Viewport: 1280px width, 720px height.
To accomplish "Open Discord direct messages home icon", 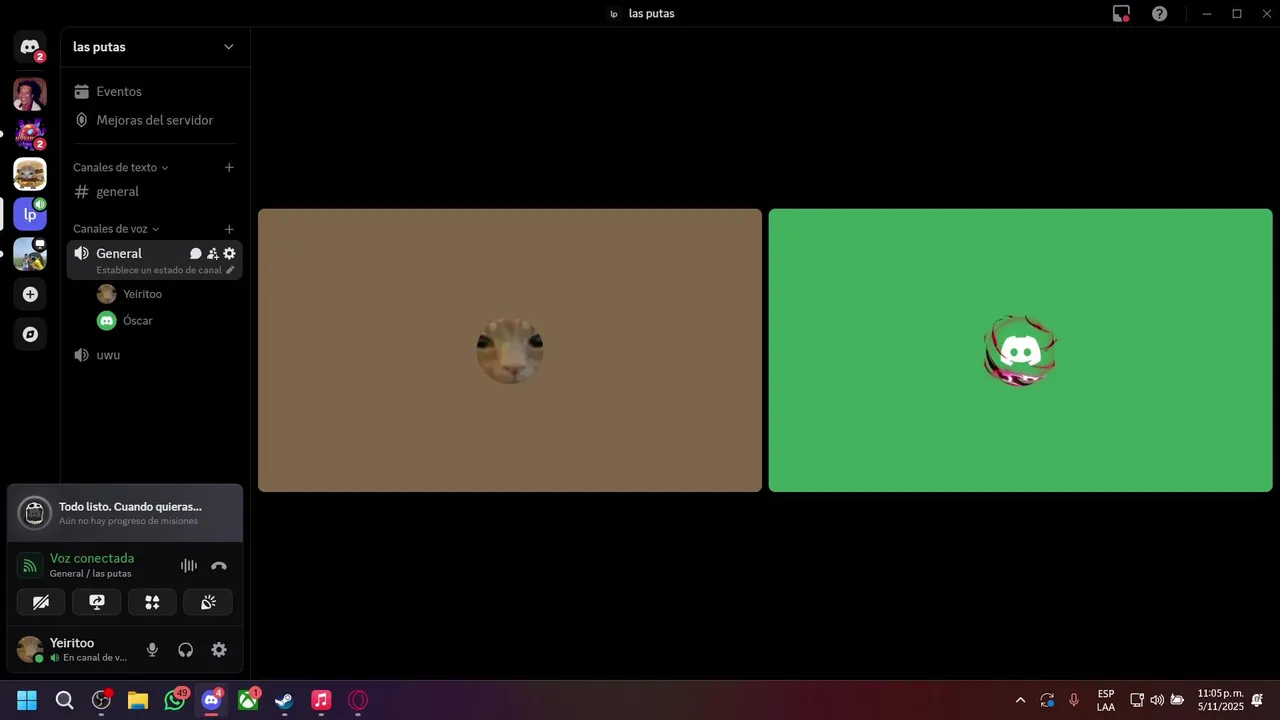I will 30,47.
